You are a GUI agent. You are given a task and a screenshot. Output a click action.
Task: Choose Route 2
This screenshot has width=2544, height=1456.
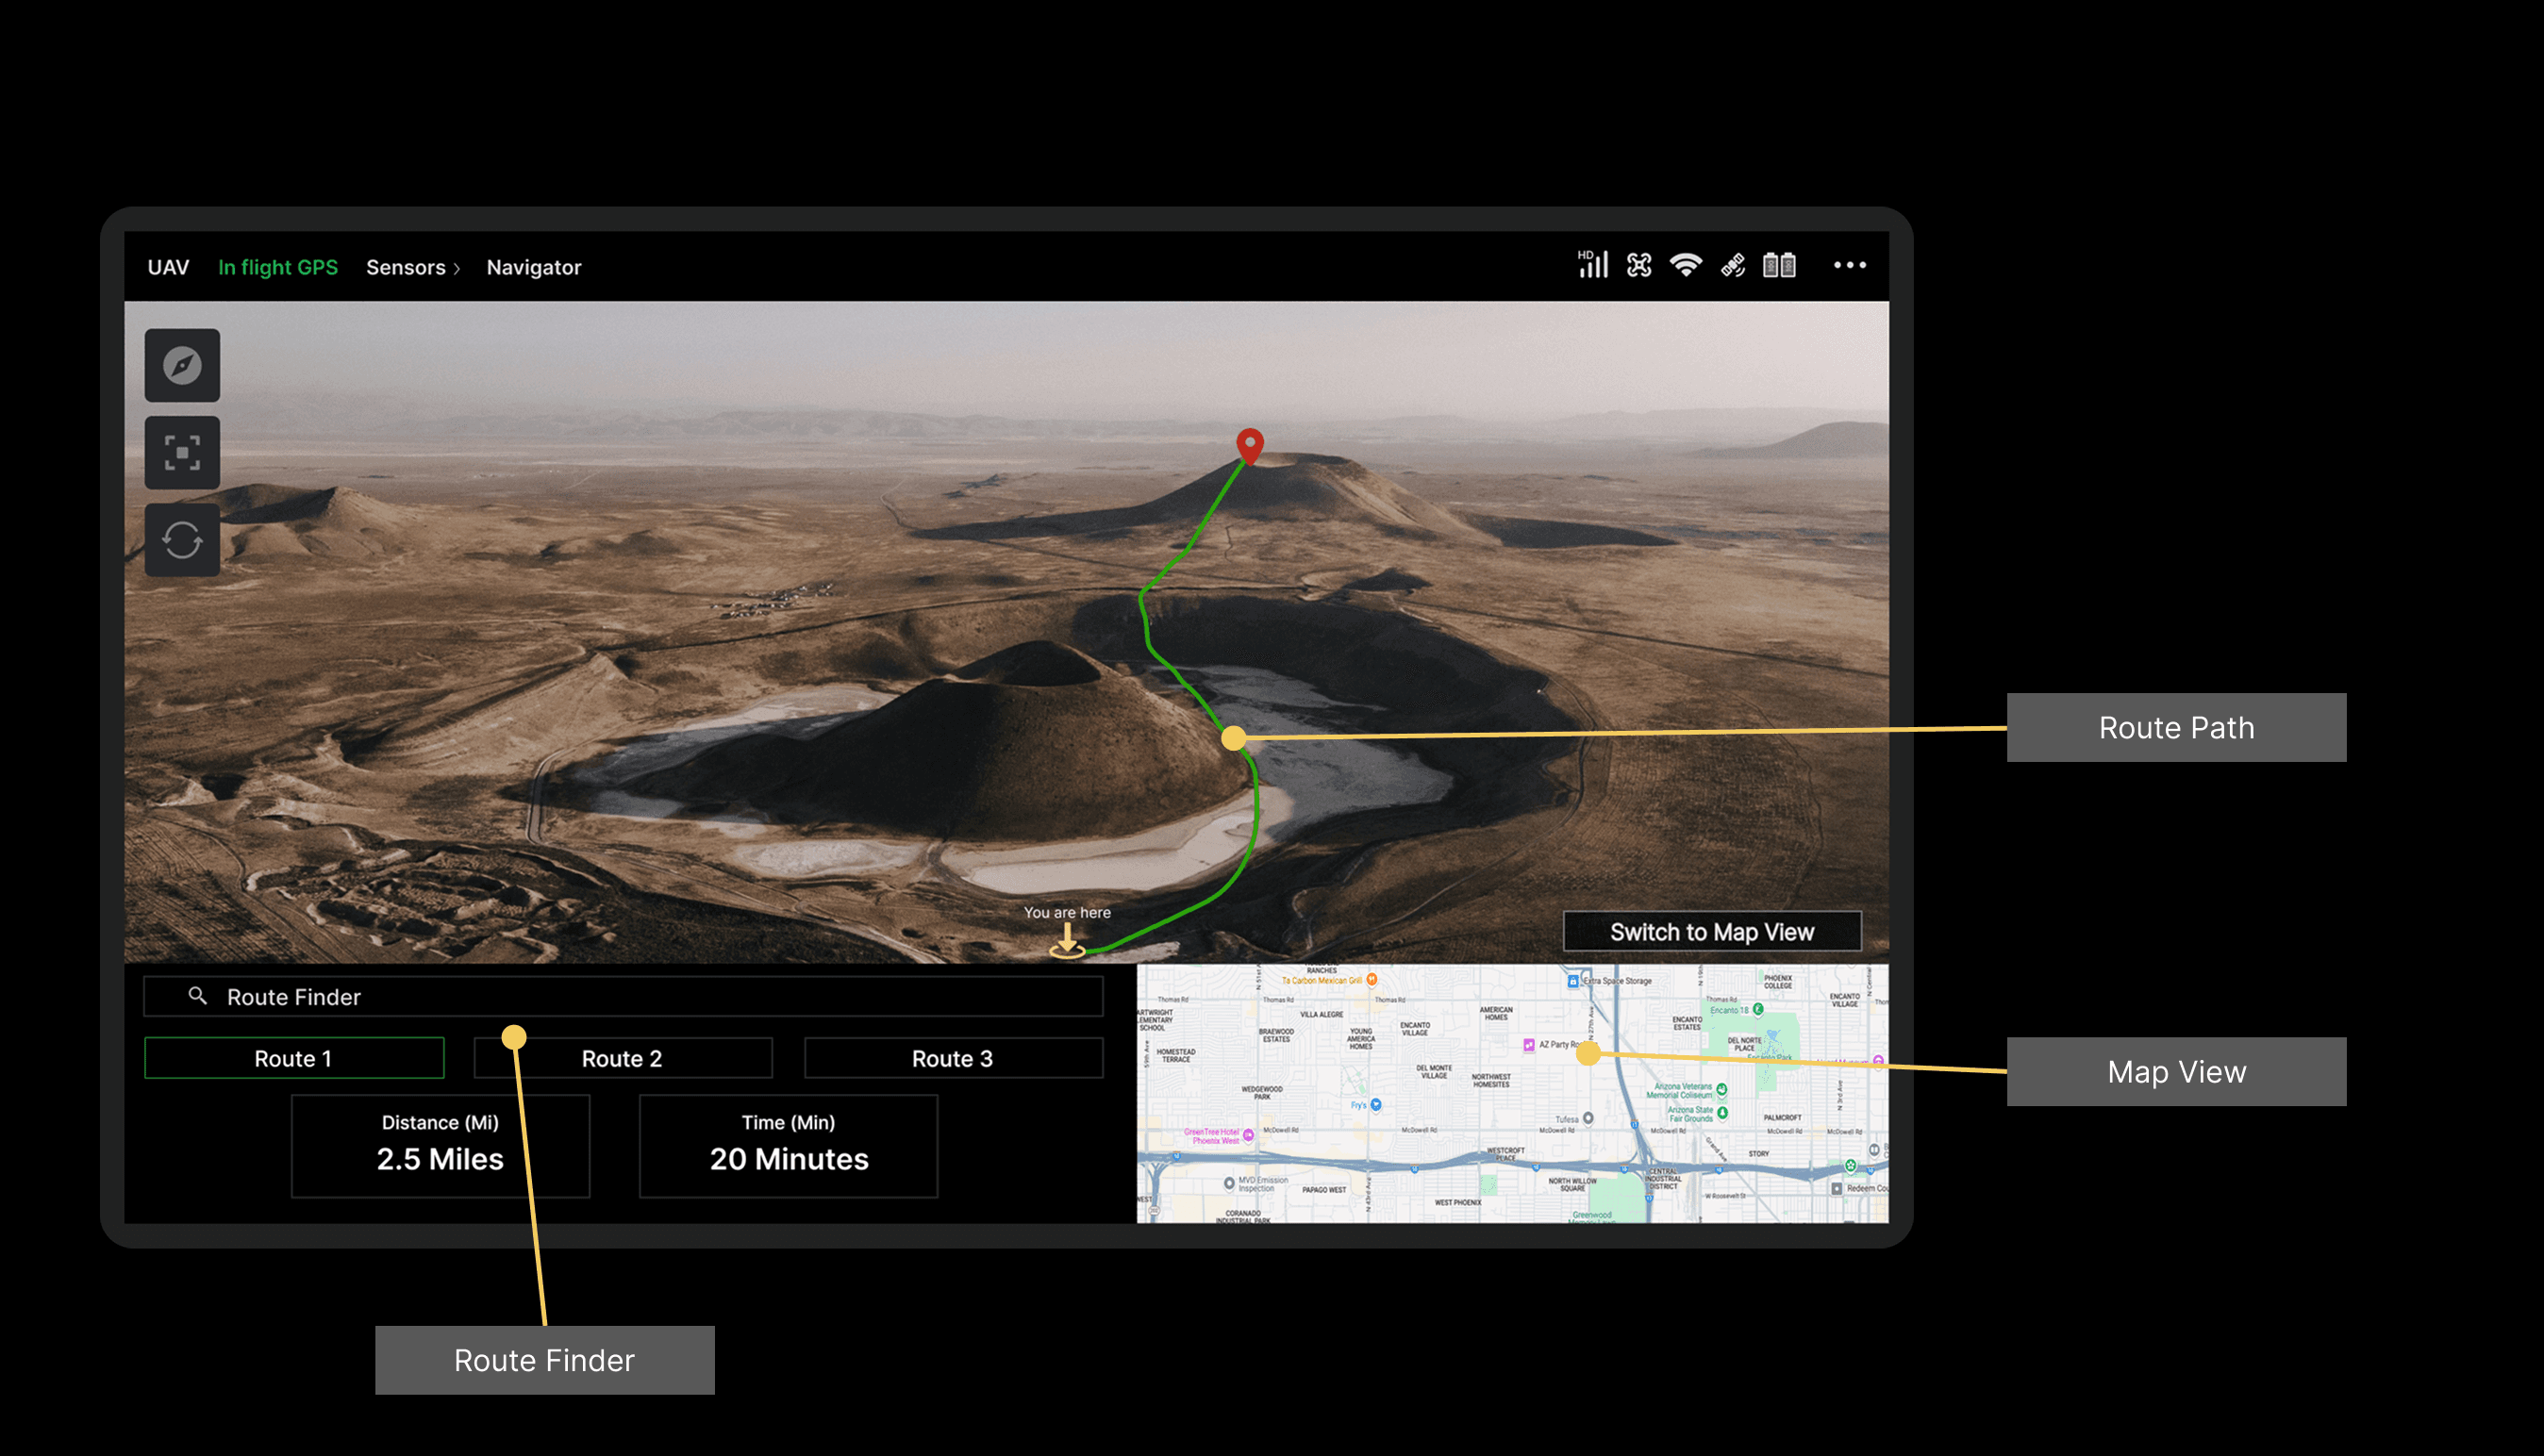click(x=623, y=1058)
